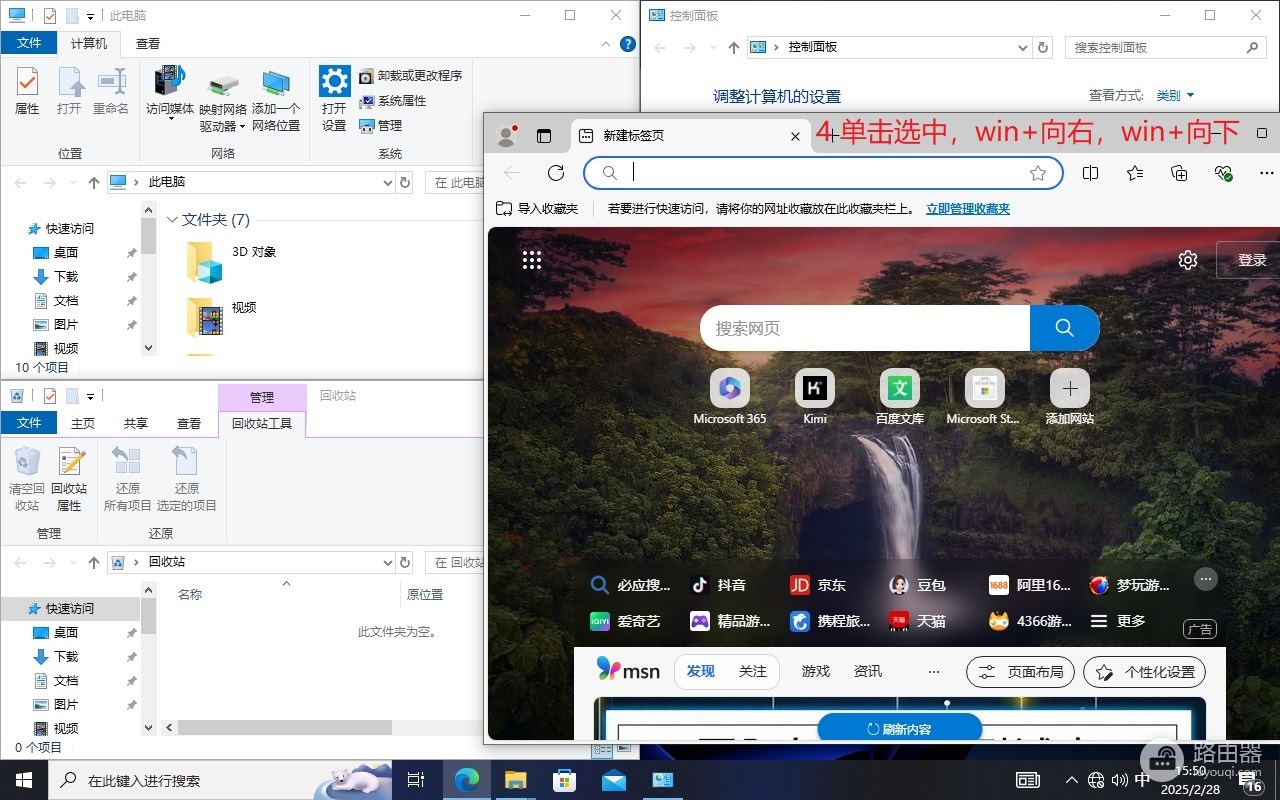Open Edge favorites icon in toolbar
This screenshot has height=800, width=1280.
[1135, 173]
